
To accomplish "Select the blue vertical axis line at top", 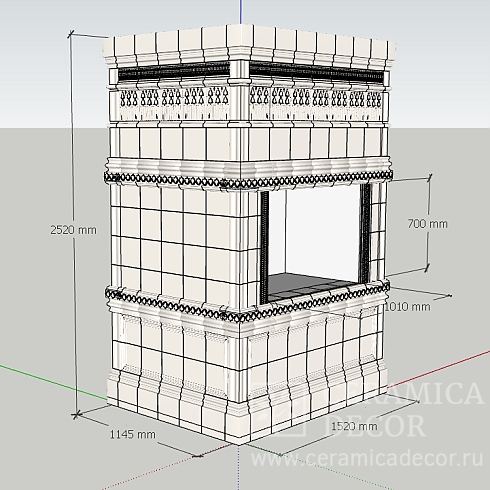I will [241, 12].
